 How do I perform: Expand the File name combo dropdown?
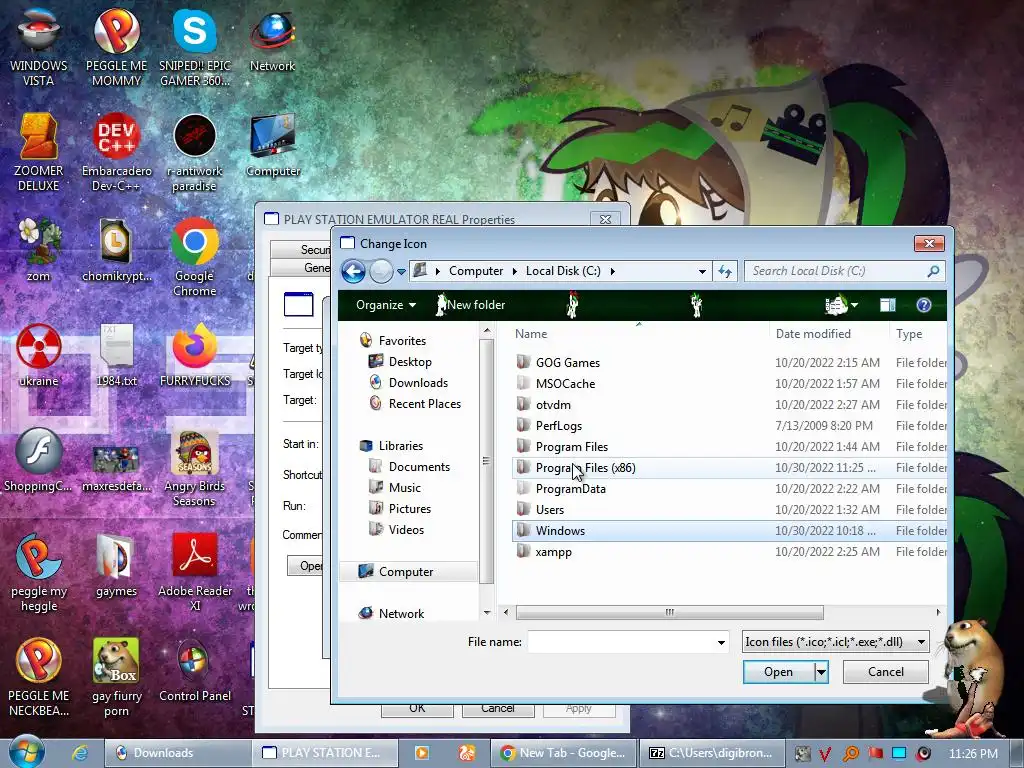(x=721, y=642)
